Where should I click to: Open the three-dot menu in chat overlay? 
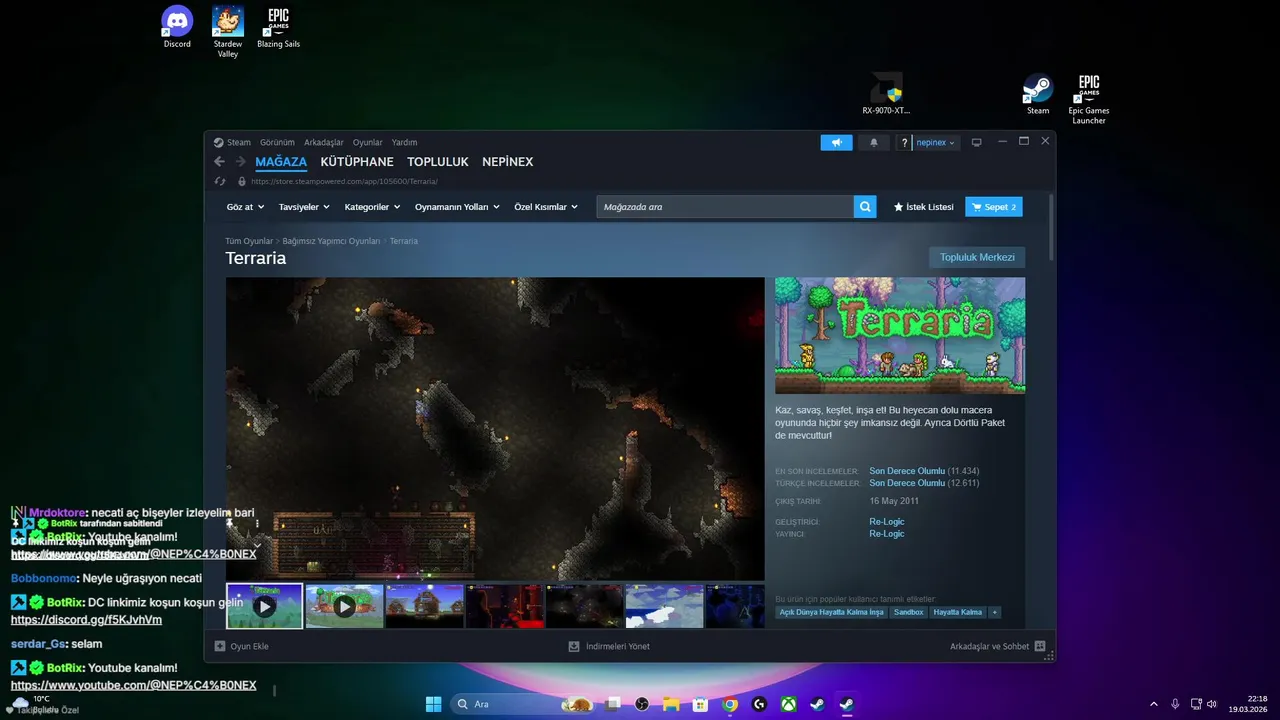(257, 523)
